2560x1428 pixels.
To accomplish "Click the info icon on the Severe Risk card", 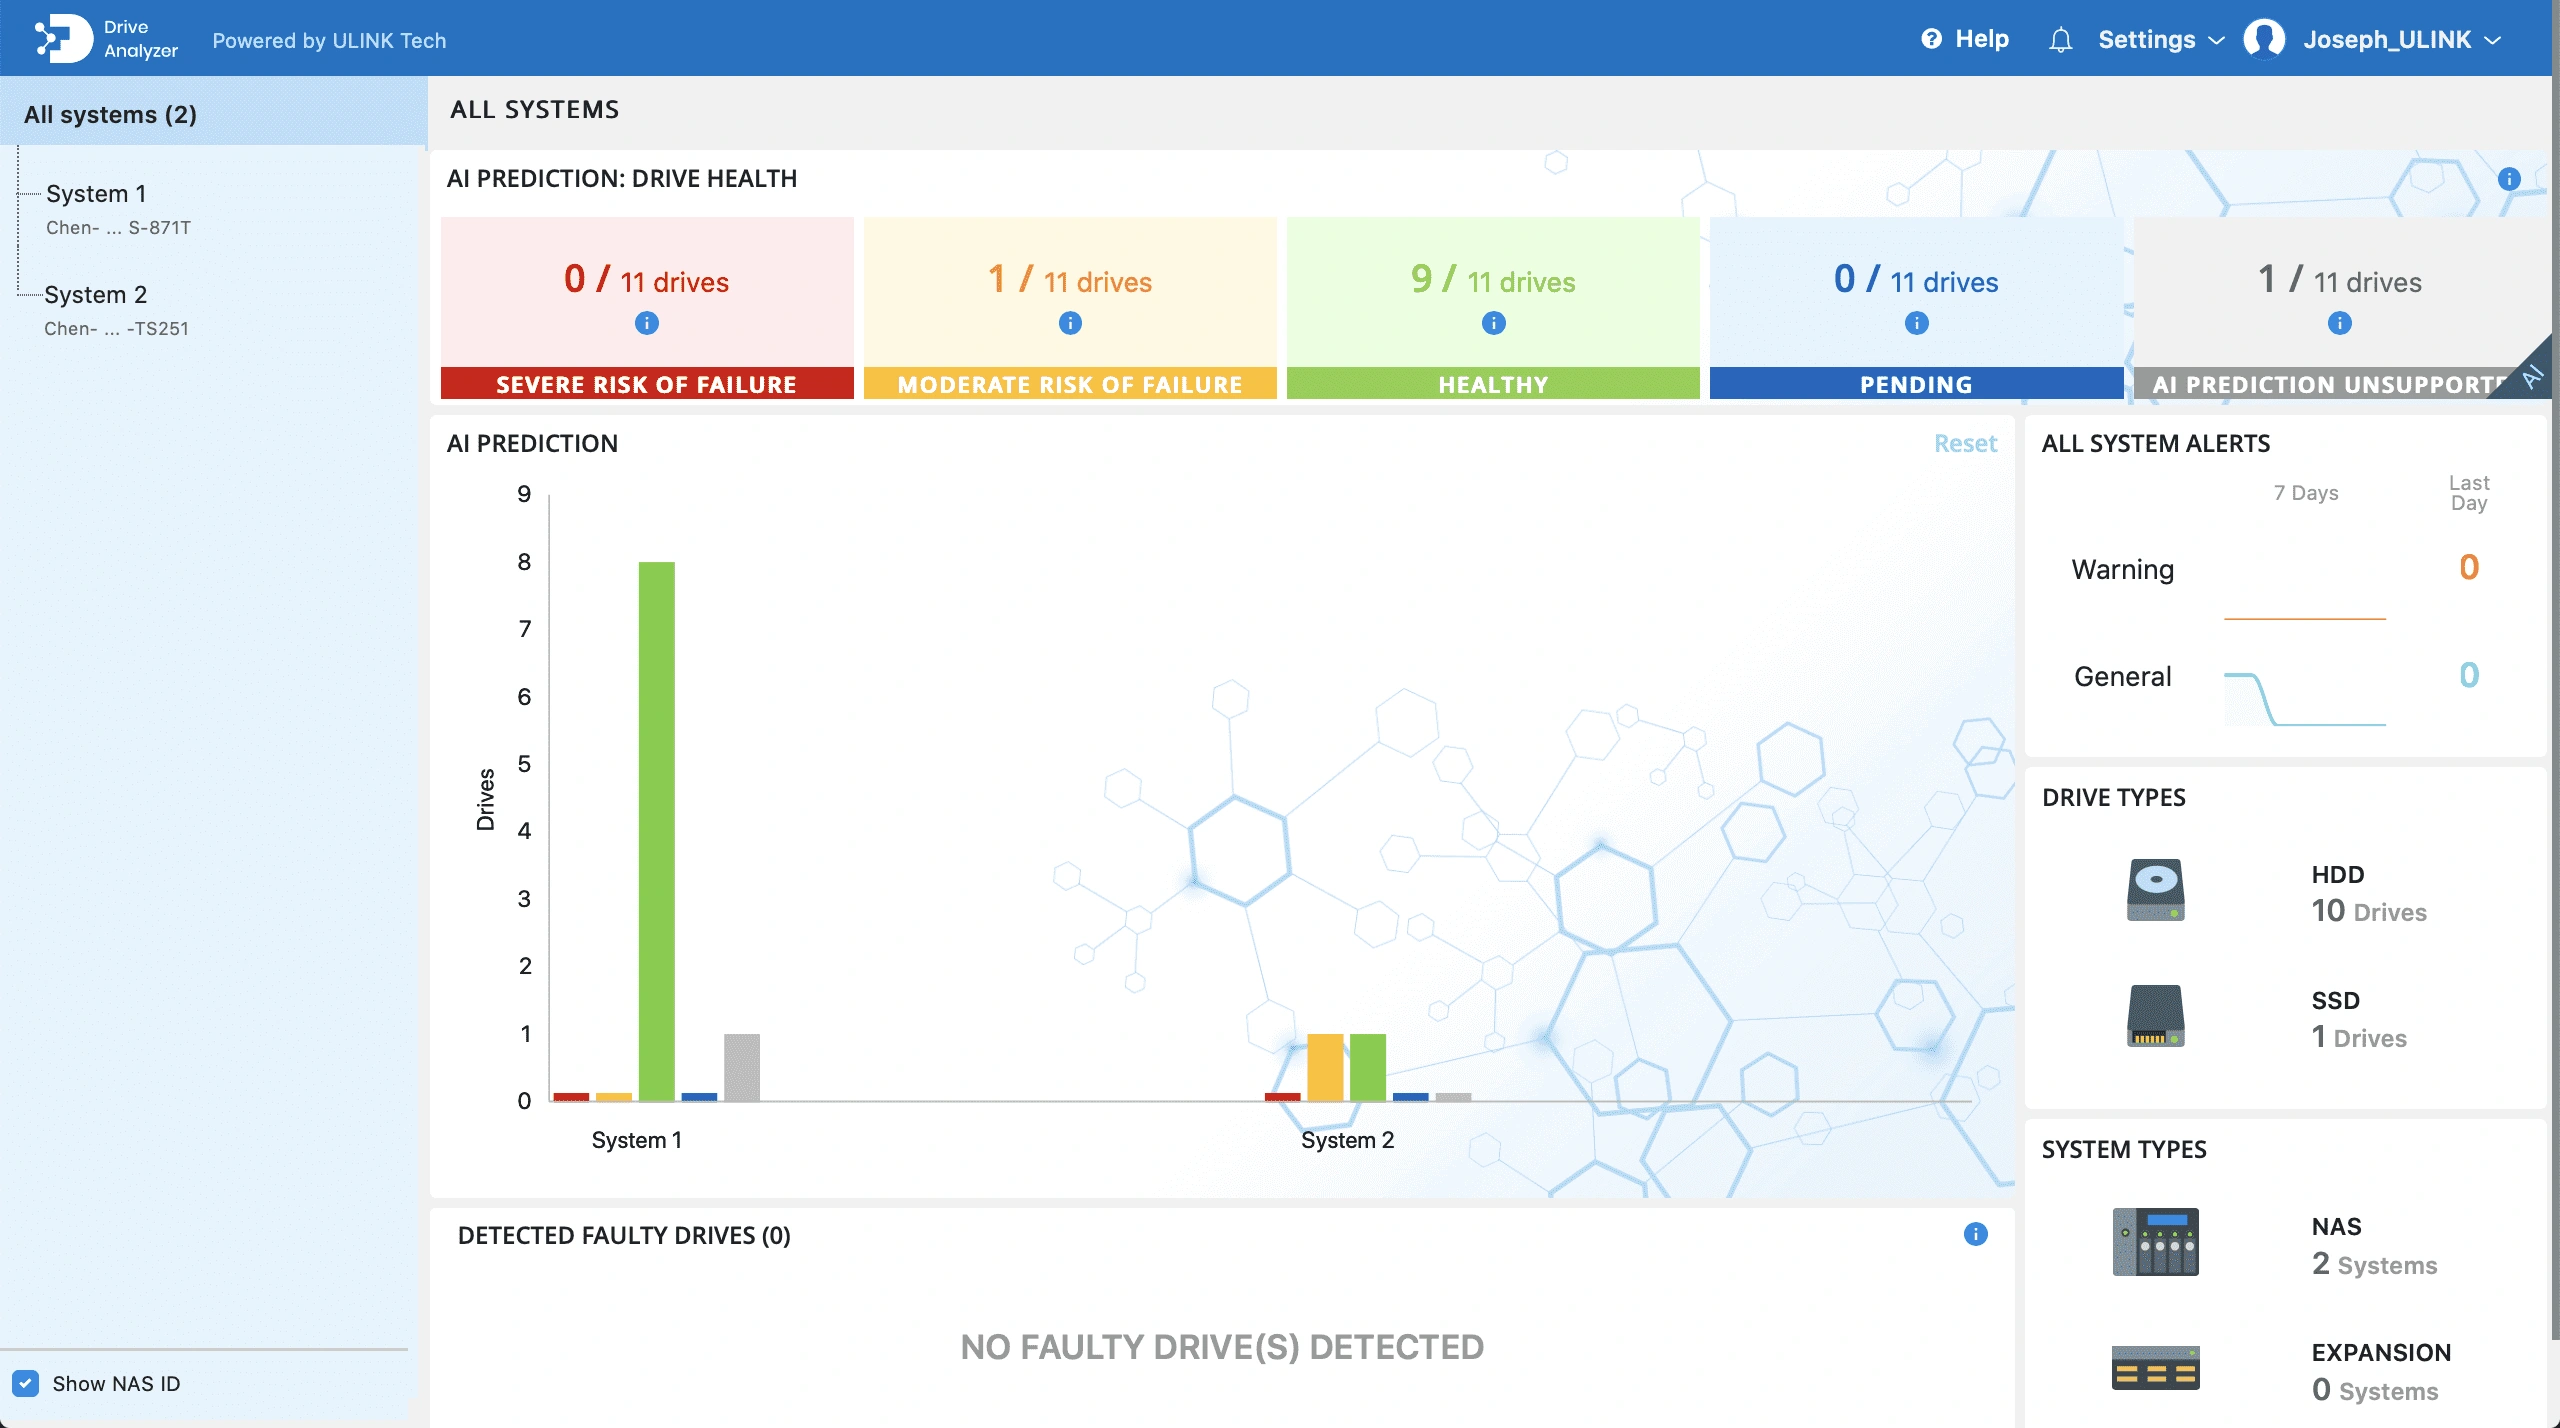I will click(x=645, y=322).
